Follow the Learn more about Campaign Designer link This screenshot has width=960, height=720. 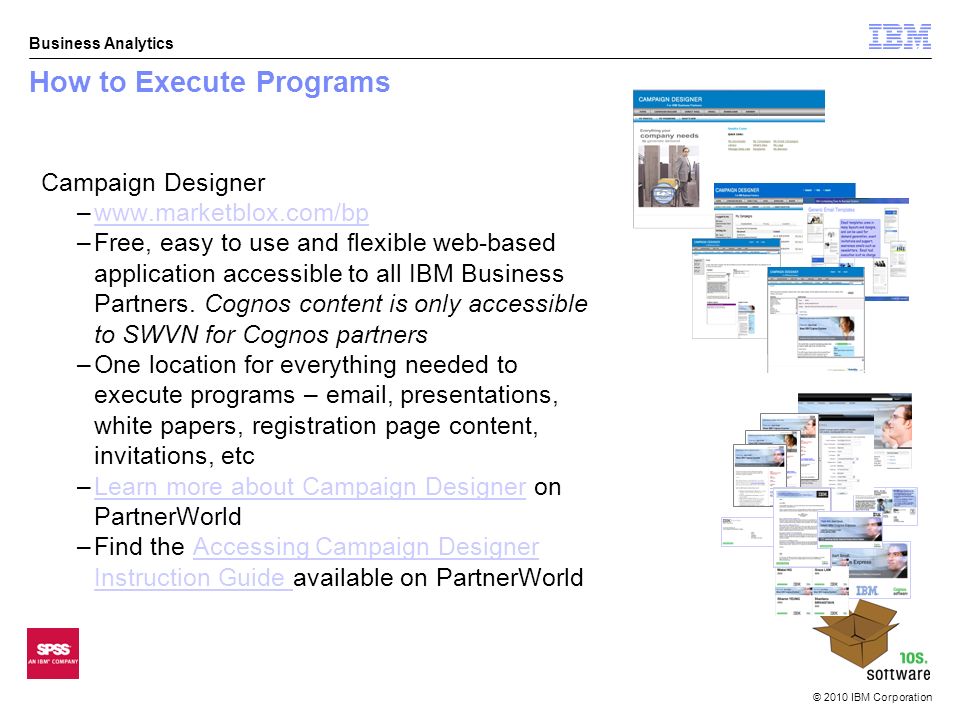click(x=310, y=487)
